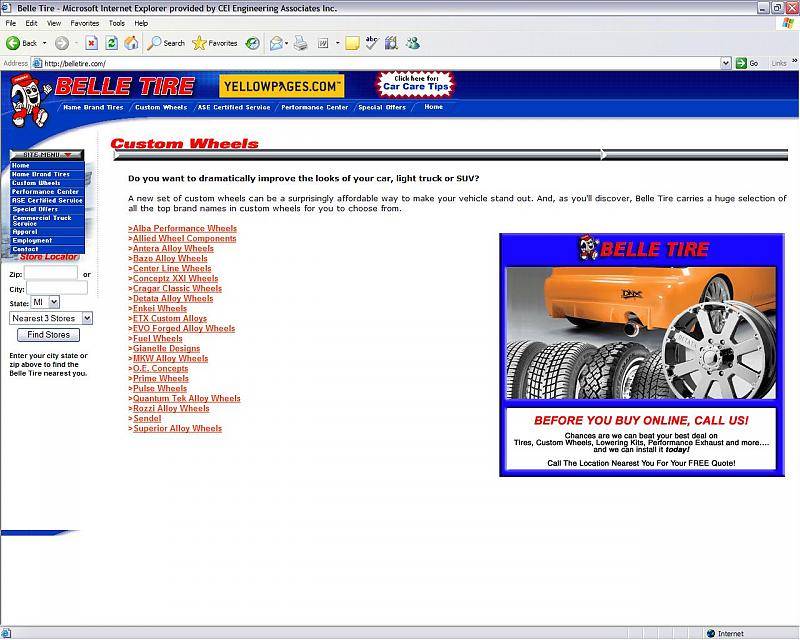Open the Messenger people icon

413,43
